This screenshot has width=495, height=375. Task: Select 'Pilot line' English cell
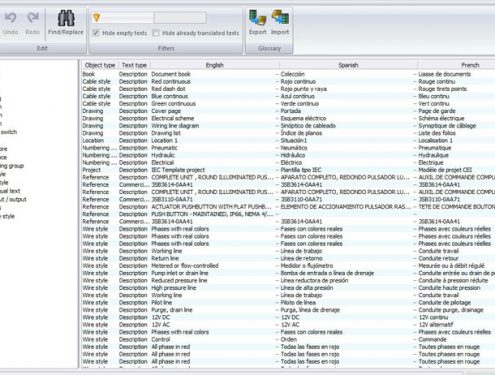(x=162, y=302)
